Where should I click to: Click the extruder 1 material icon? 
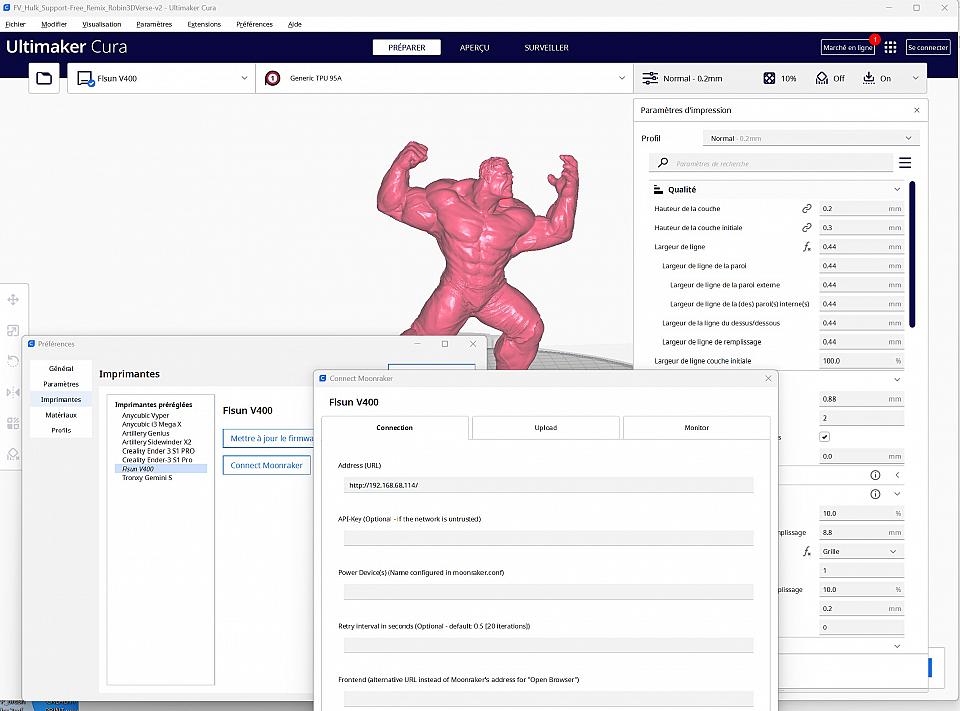tap(272, 78)
